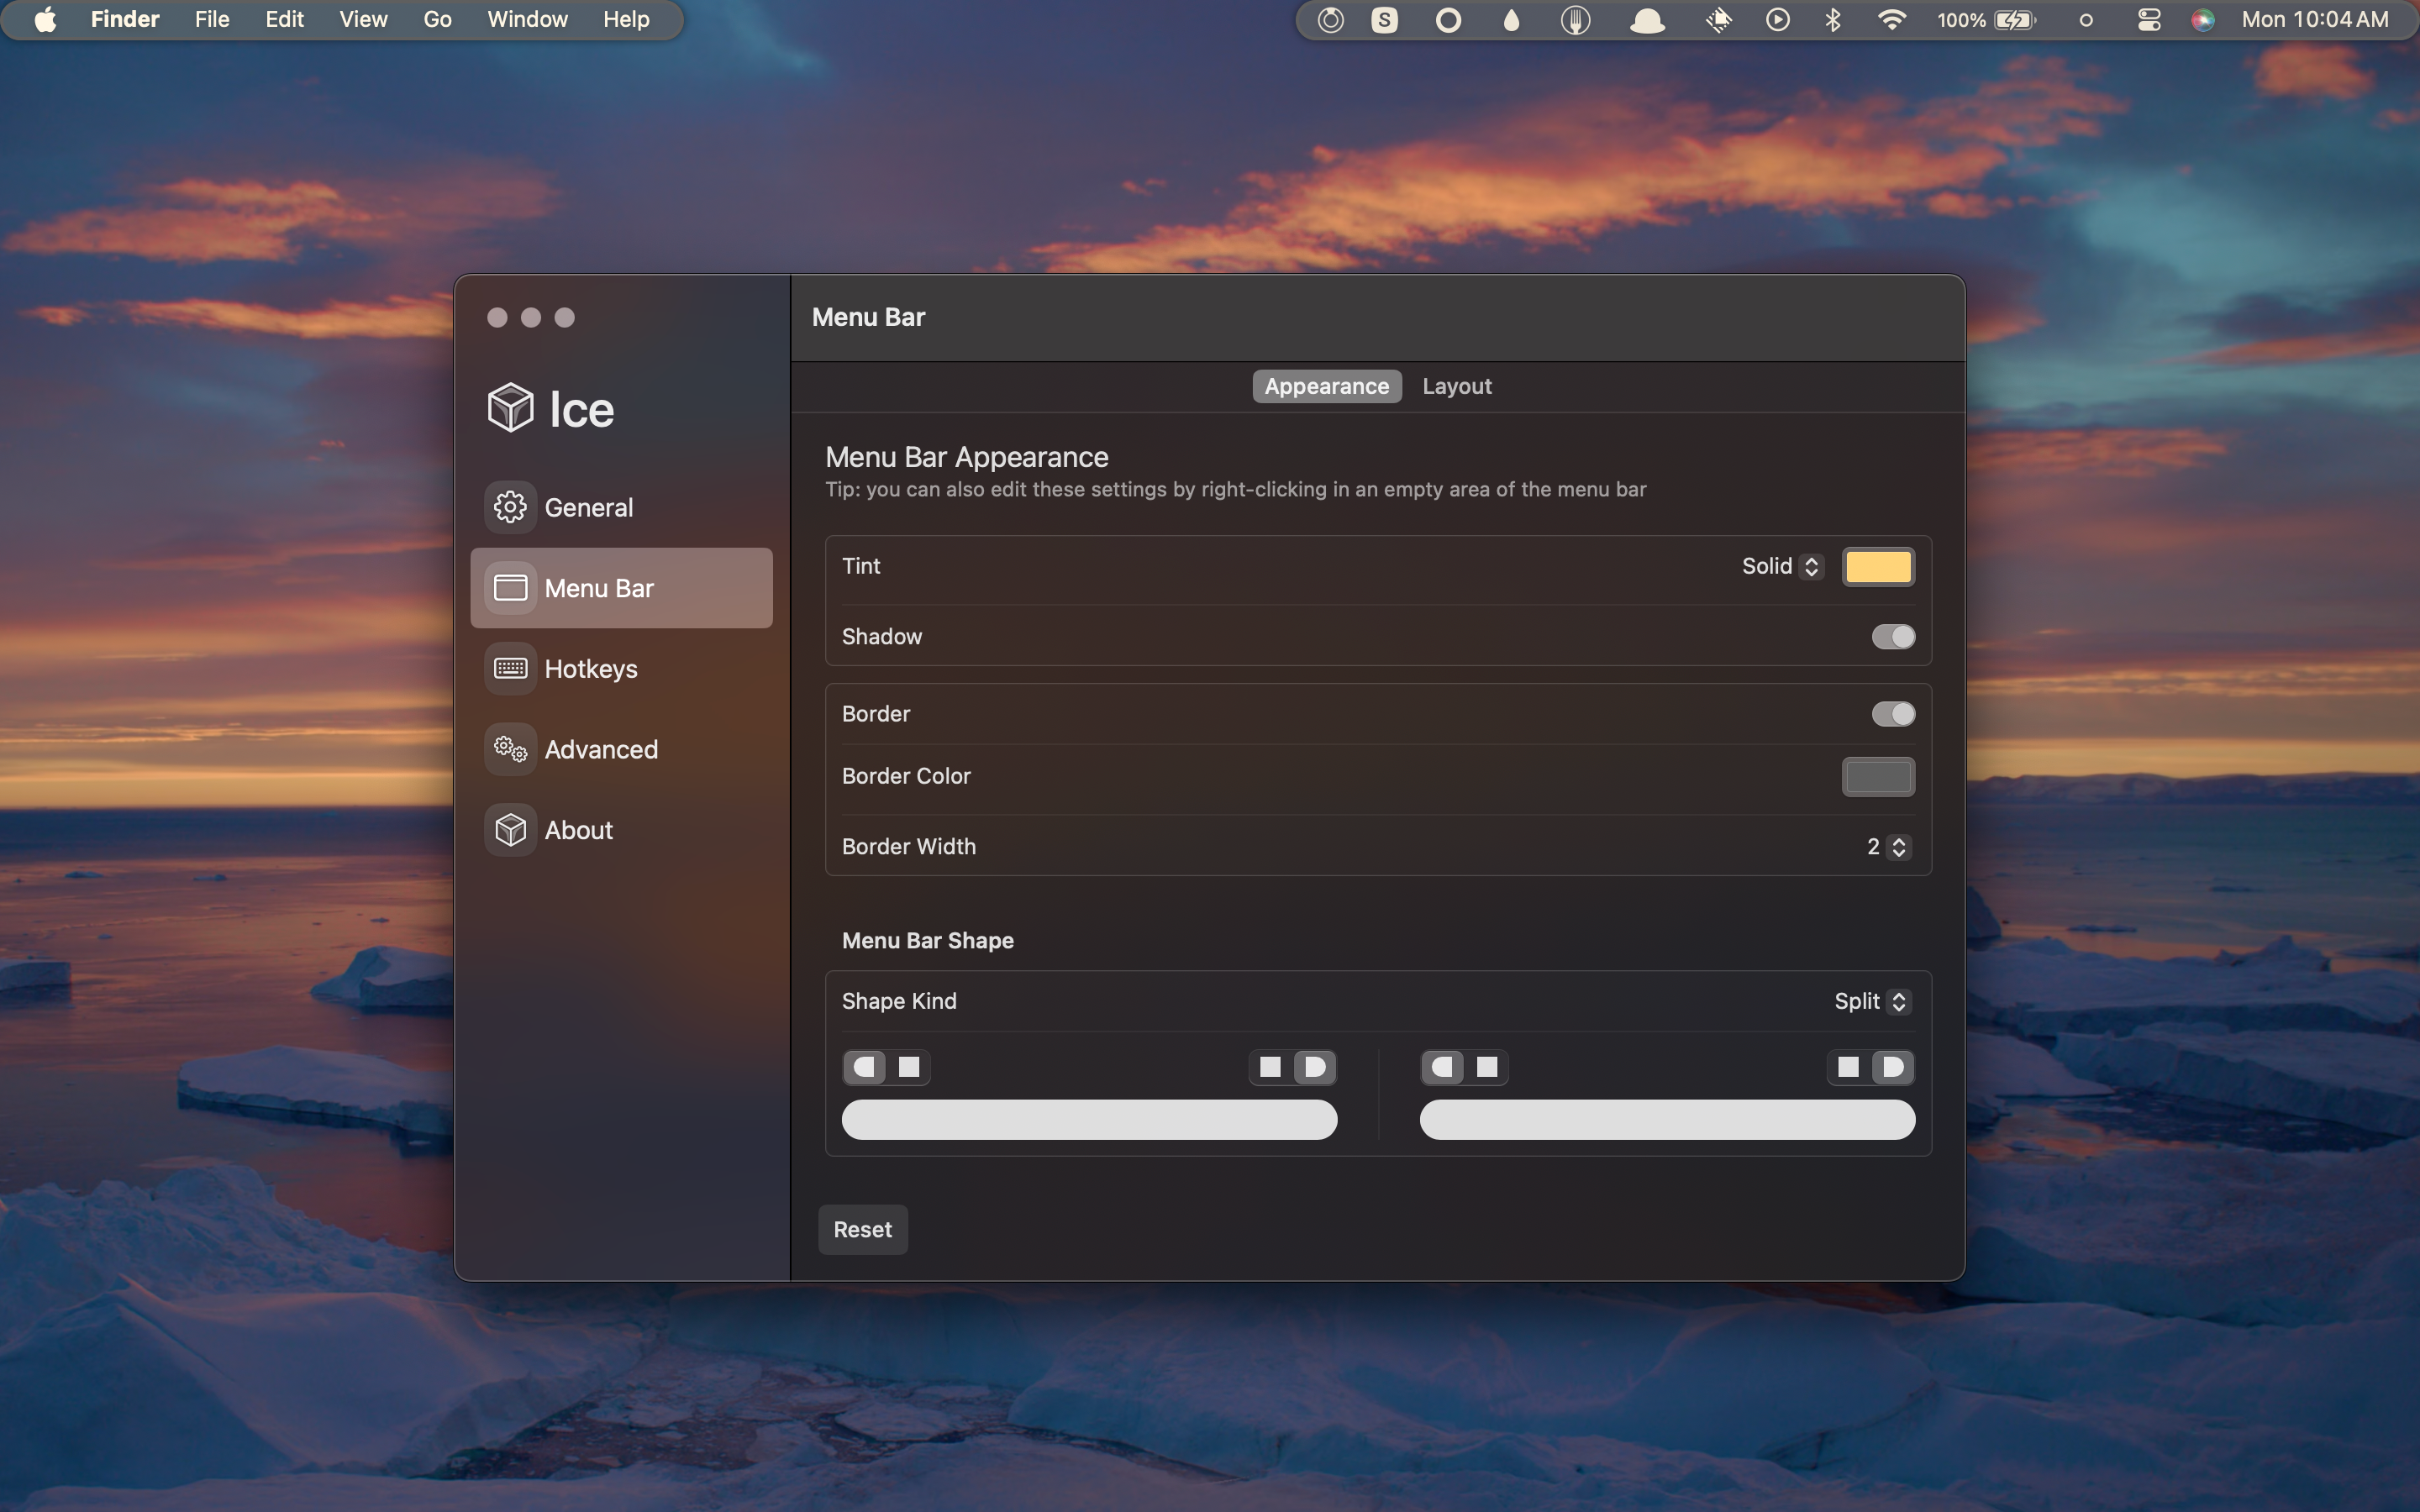Click Bluetooth menu bar icon

click(x=1833, y=18)
